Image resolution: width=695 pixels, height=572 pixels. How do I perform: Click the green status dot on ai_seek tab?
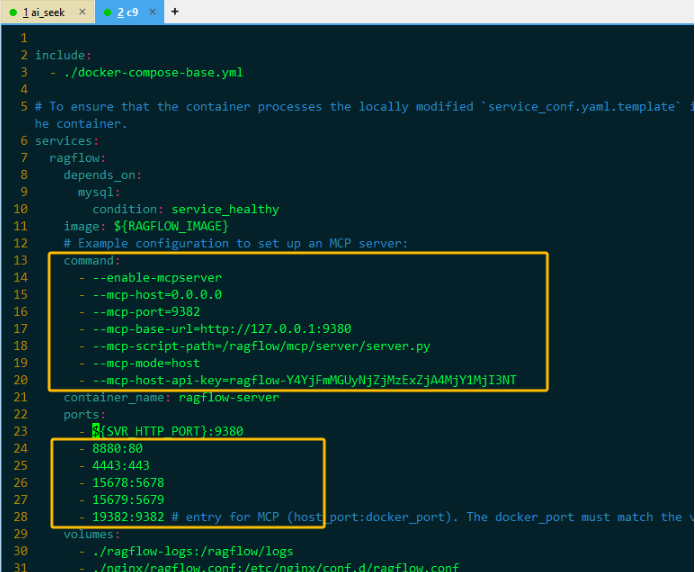click(13, 12)
